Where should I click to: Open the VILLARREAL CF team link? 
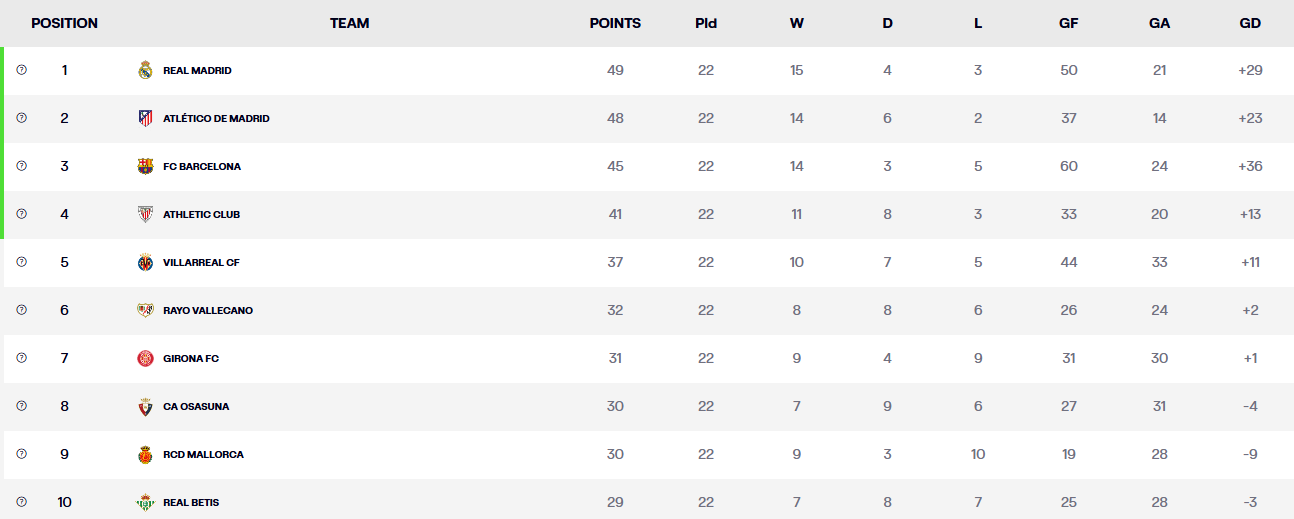201,263
